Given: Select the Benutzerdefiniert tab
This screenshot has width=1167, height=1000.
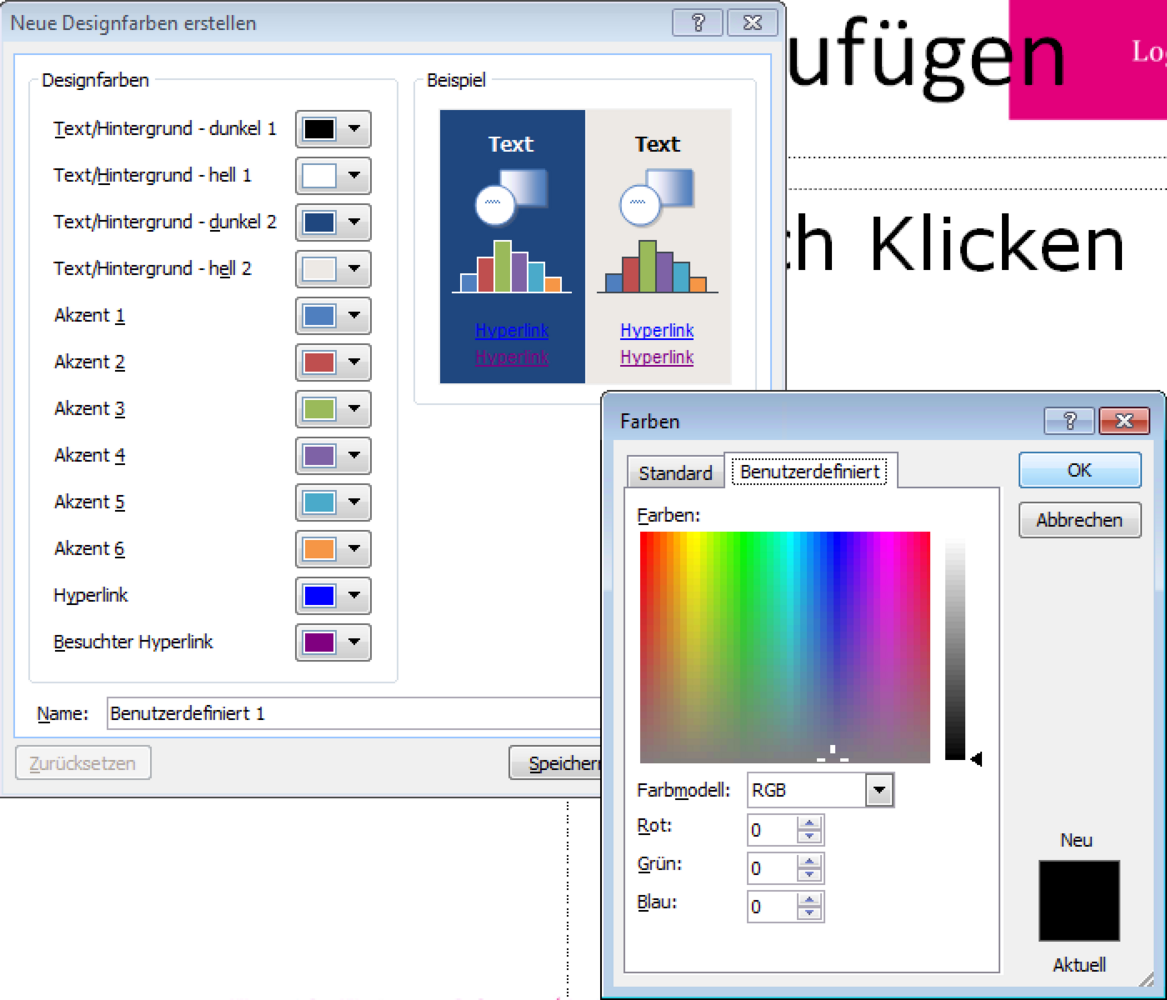Looking at the screenshot, I should tap(810, 471).
